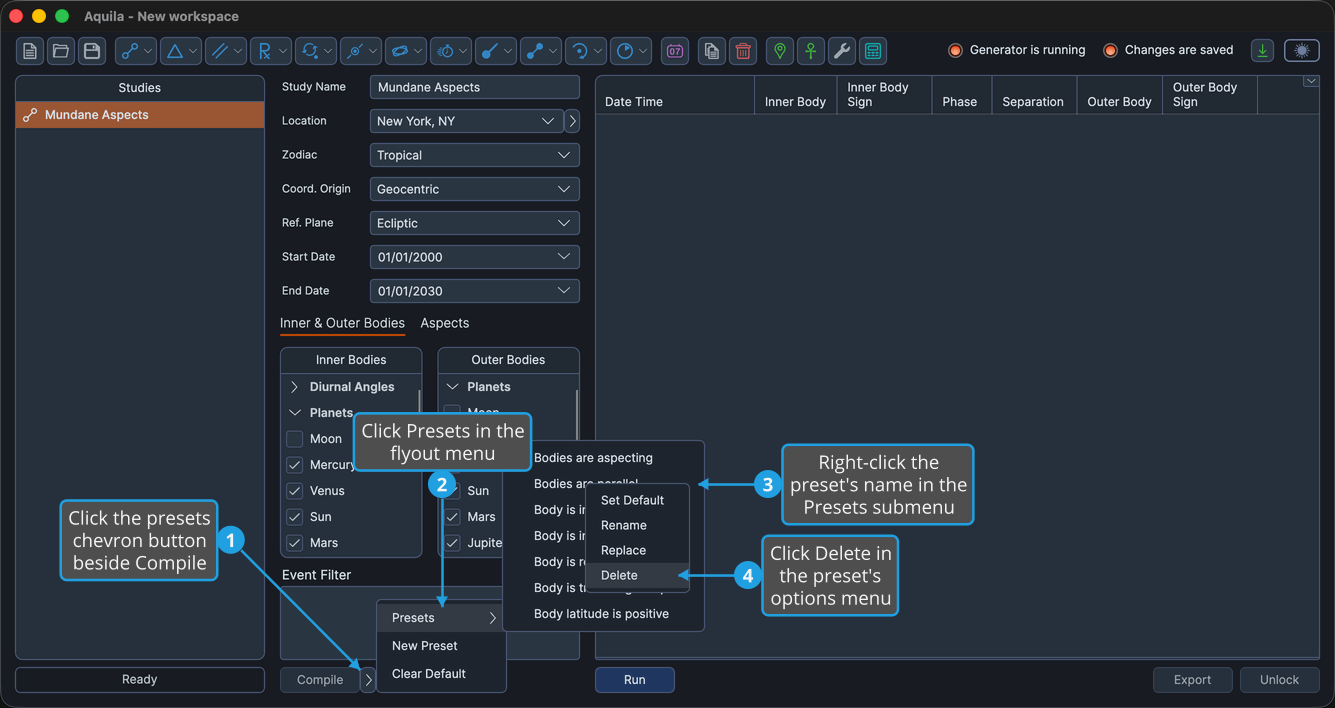Click the Compile button
Screen dimensions: 1335x708
320,680
